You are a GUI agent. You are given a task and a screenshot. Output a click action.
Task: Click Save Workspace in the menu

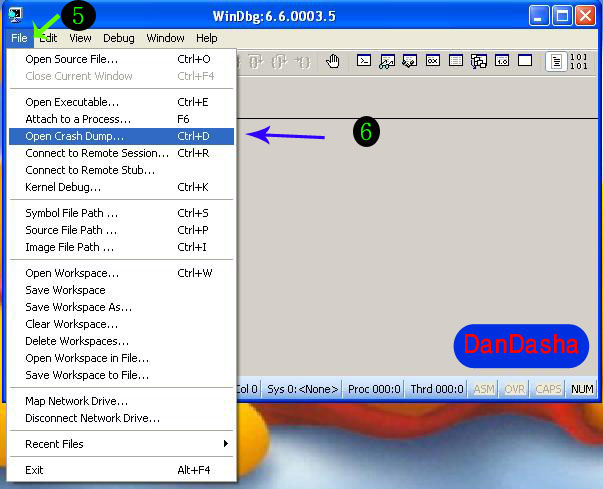click(121, 290)
